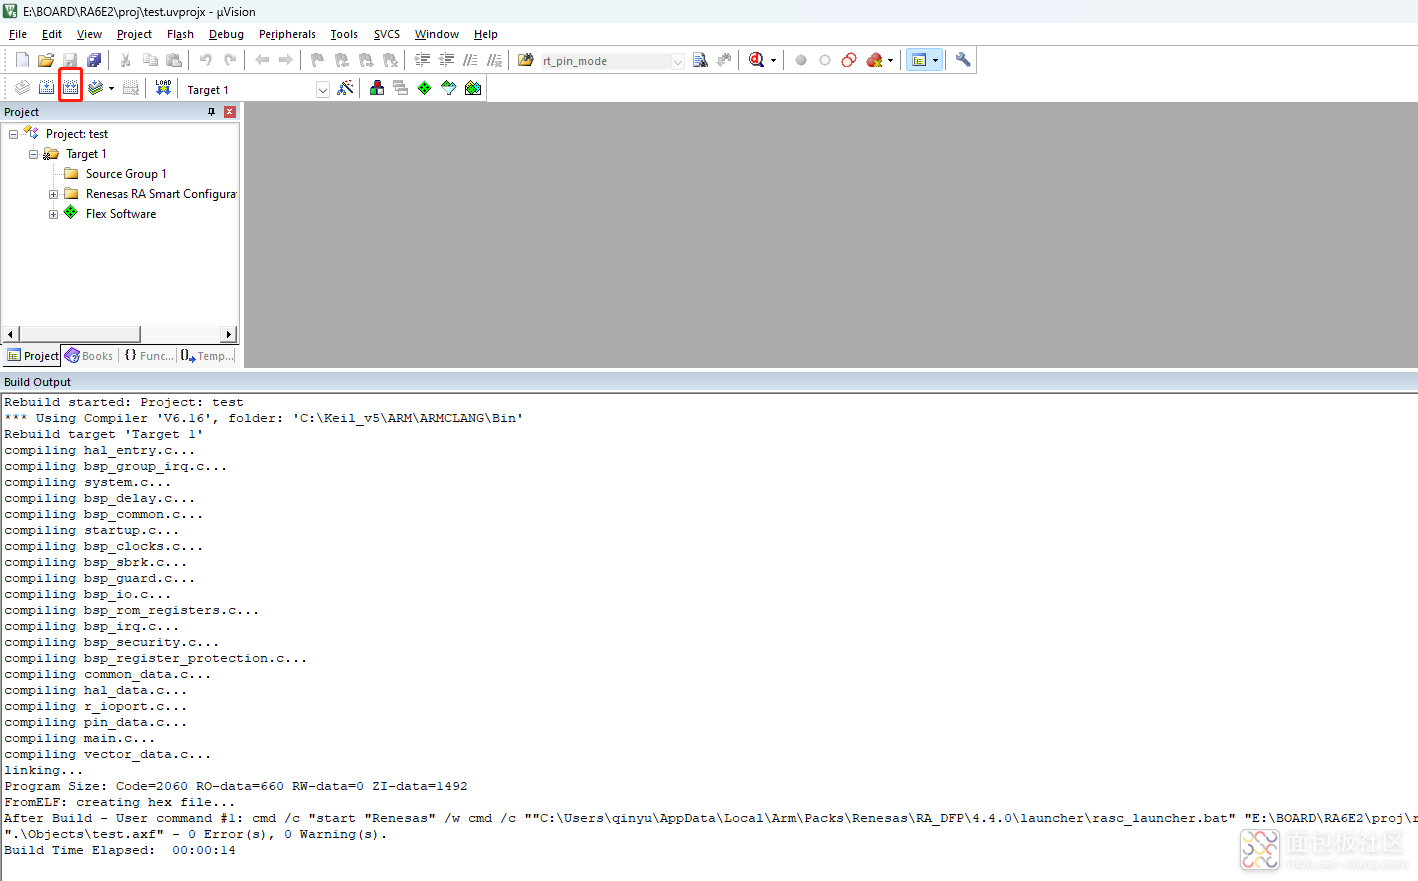Open the Batch Build dropdown arrow
This screenshot has width=1418, height=881.
pos(111,88)
